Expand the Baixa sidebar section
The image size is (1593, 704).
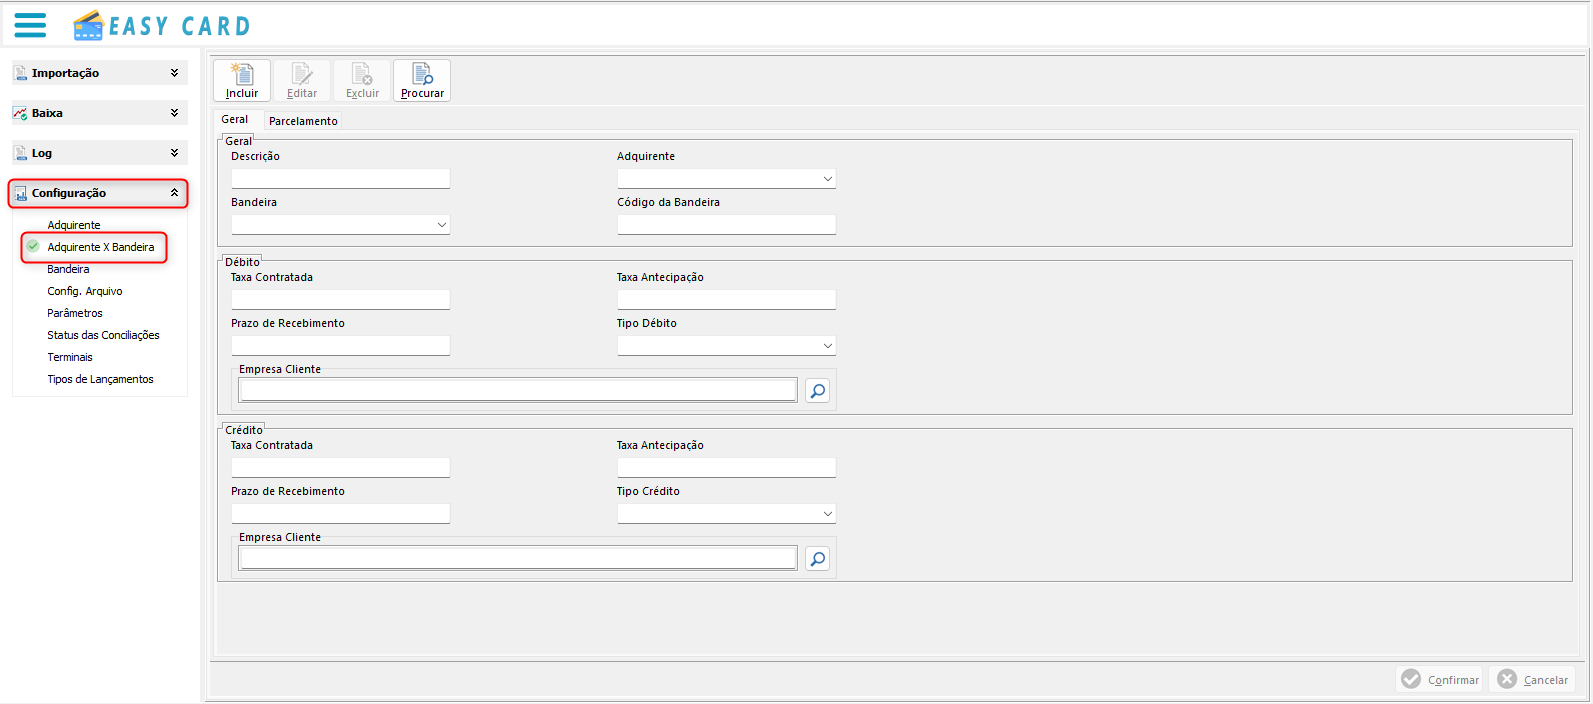coord(174,113)
